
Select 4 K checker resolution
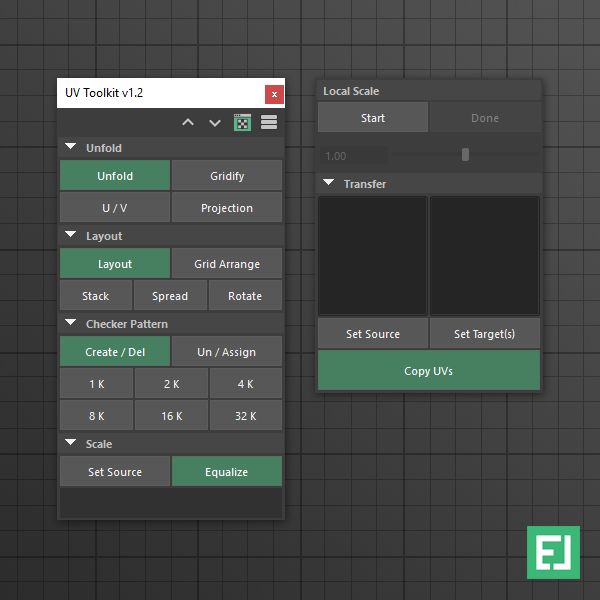point(246,383)
